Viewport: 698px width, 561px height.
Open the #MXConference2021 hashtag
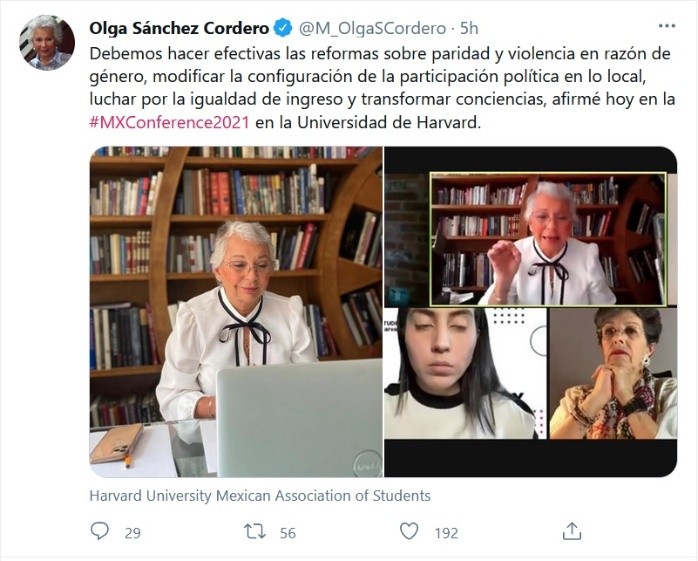pos(169,122)
